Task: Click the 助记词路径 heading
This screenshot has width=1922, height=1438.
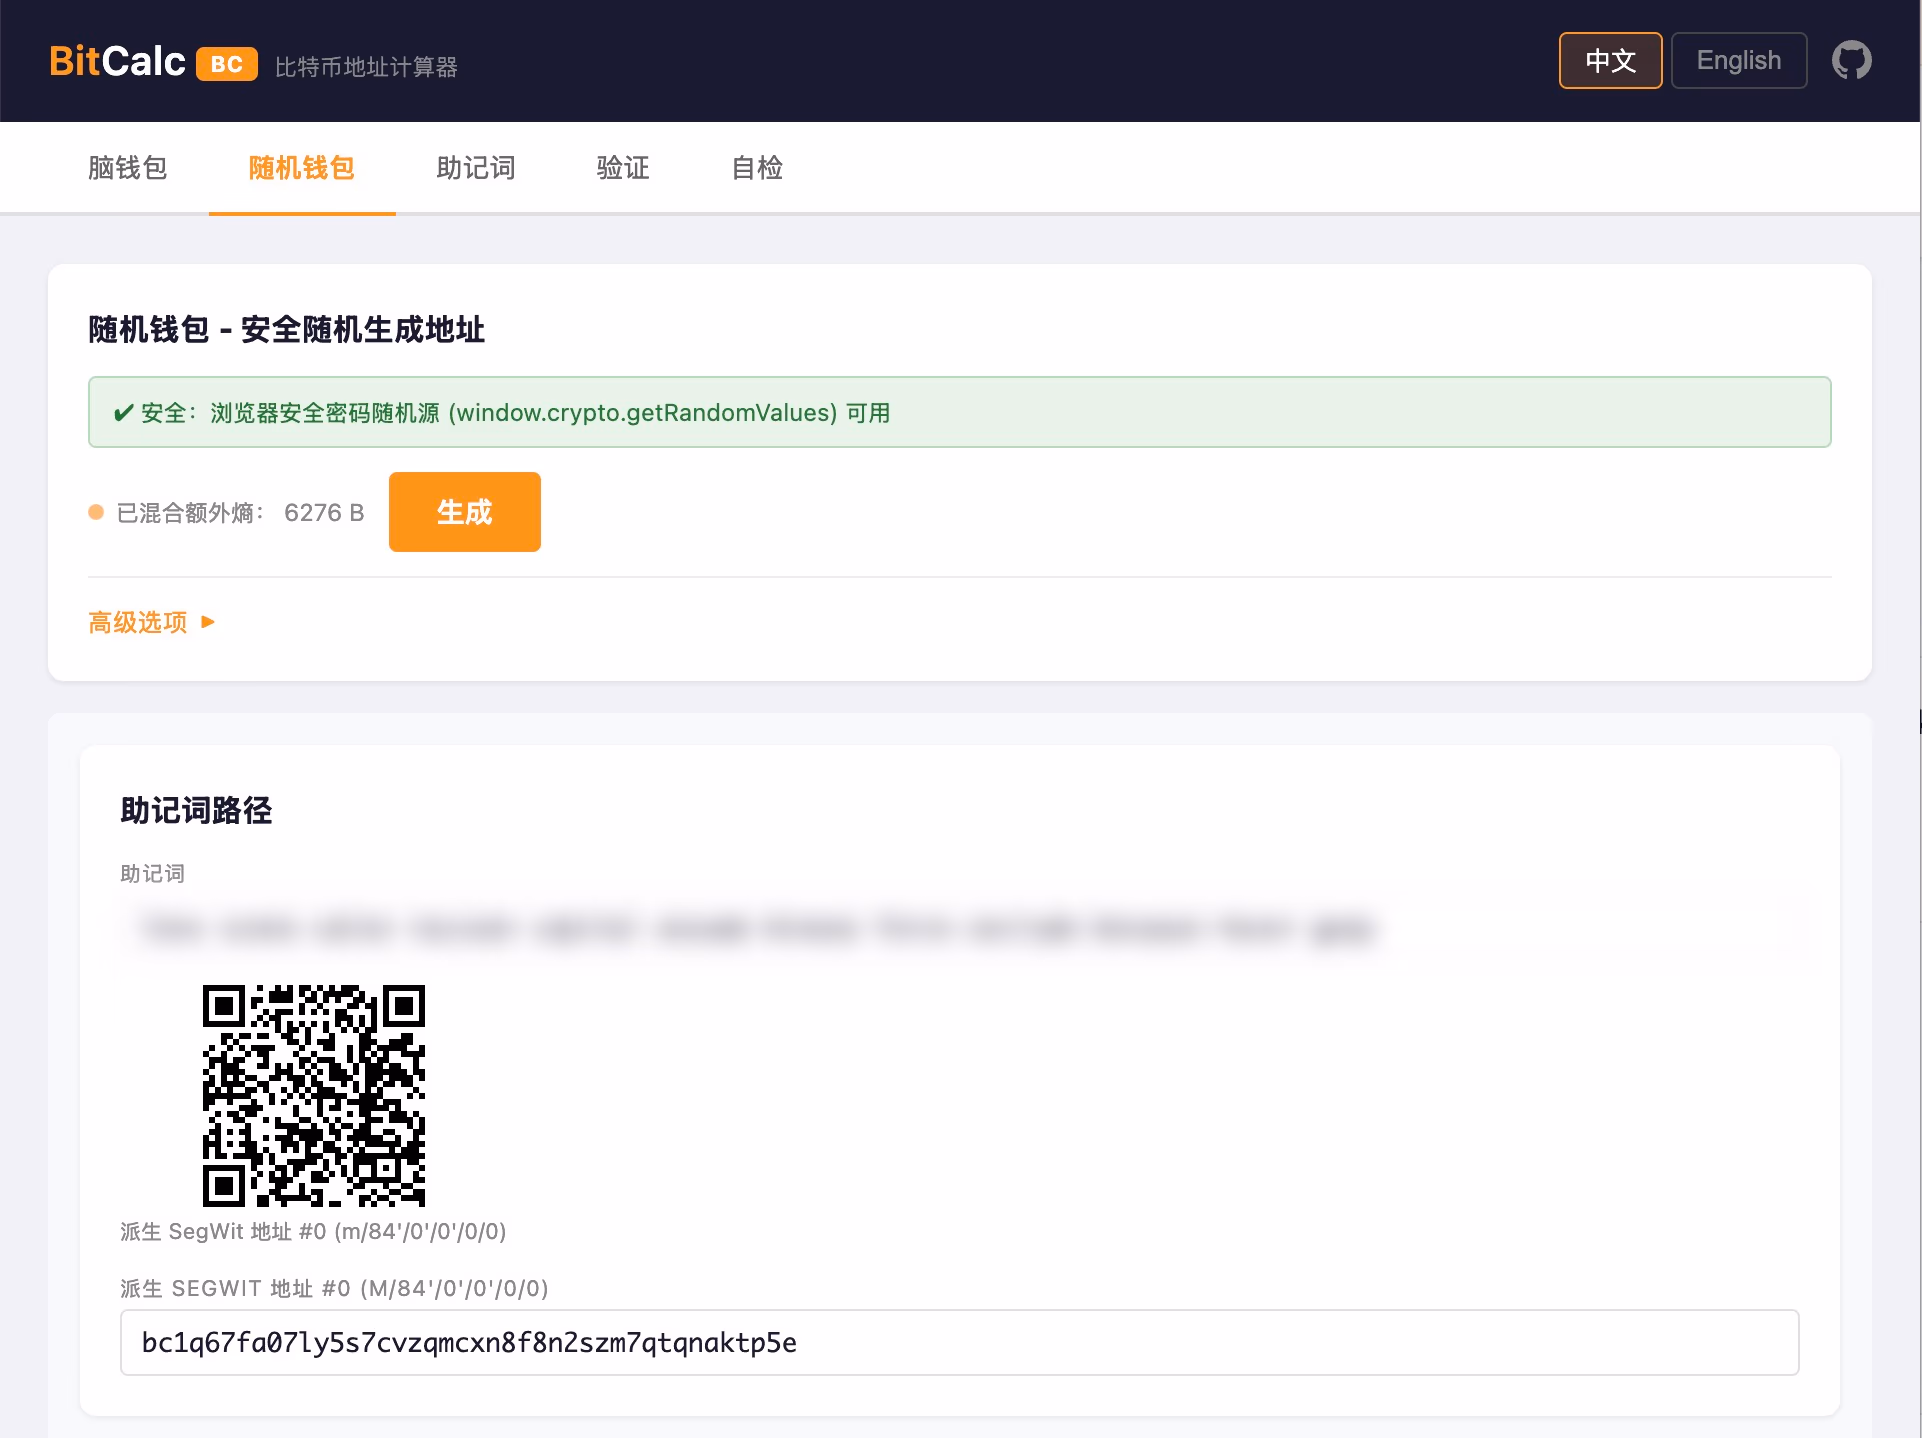Action: pyautogui.click(x=196, y=810)
